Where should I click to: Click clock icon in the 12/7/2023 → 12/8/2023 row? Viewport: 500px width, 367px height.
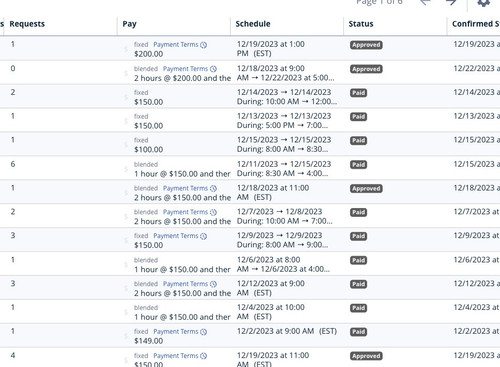pos(213,212)
